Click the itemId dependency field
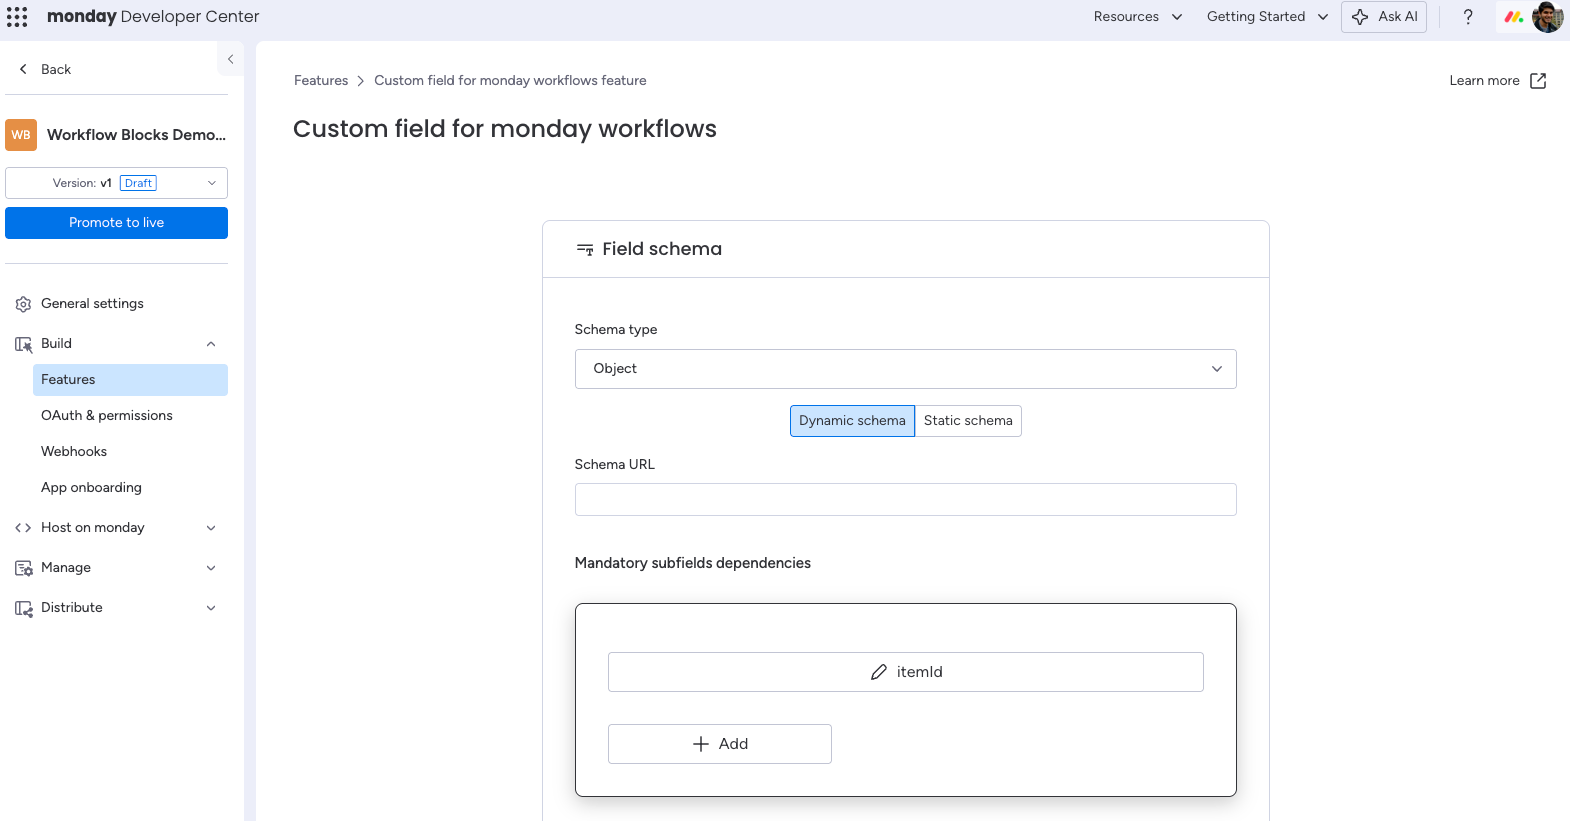This screenshot has height=821, width=1570. click(905, 672)
